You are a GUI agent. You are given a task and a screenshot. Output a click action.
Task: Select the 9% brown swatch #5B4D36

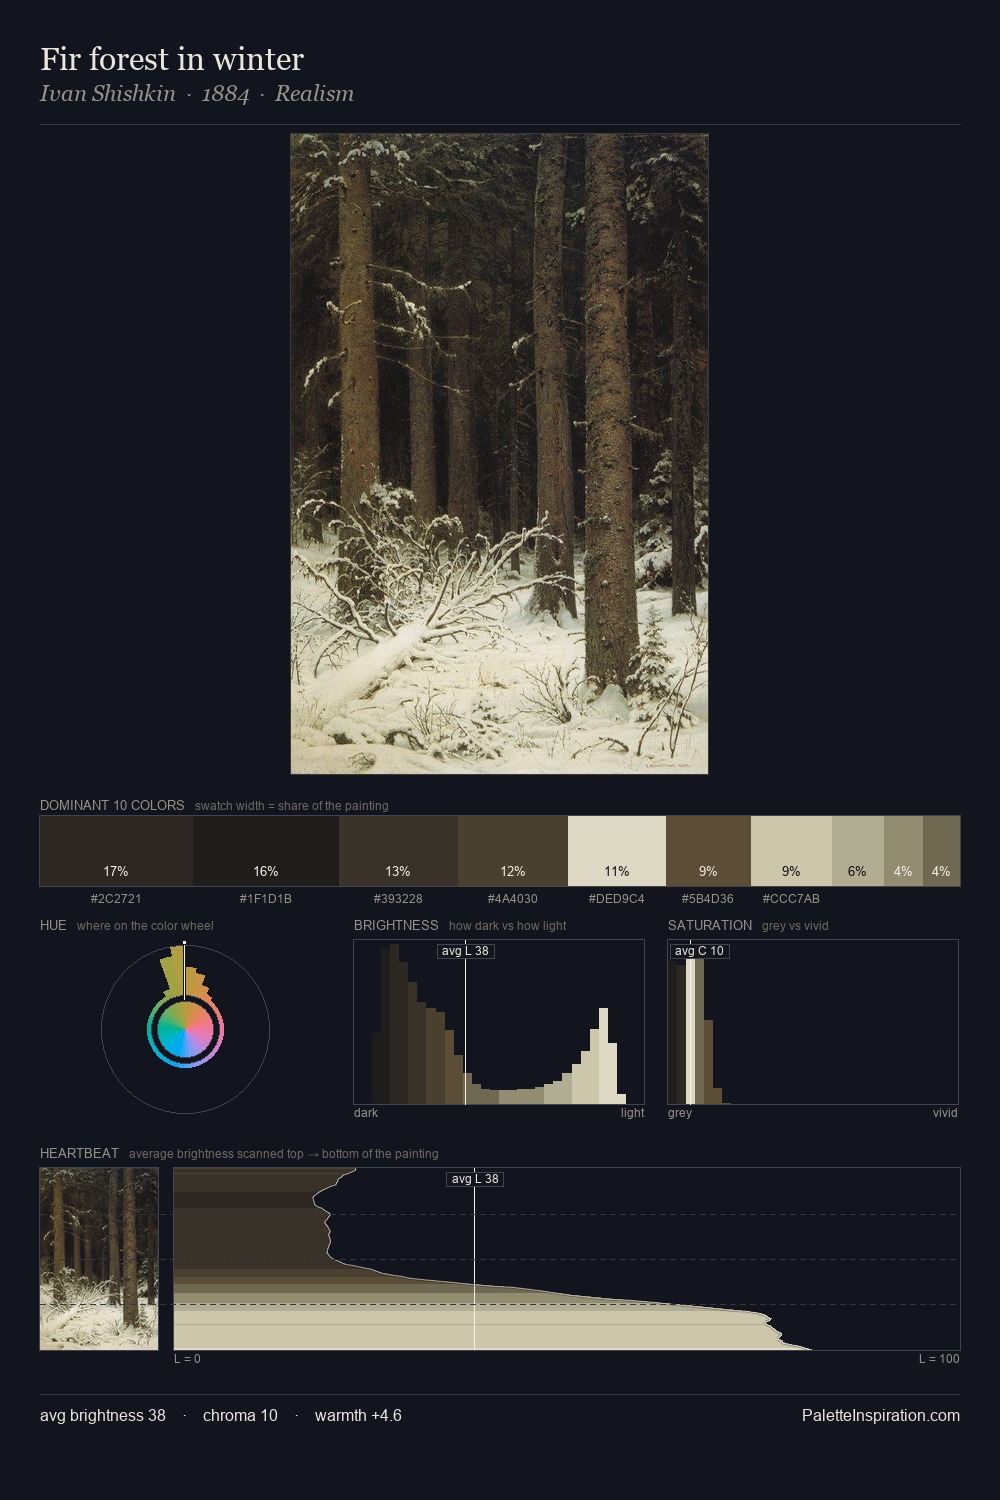pyautogui.click(x=708, y=851)
